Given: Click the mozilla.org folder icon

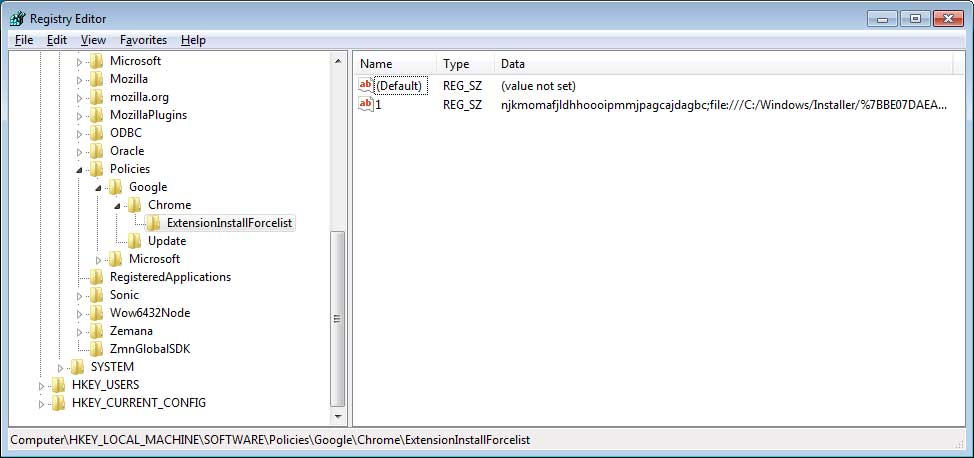Looking at the screenshot, I should coord(96,97).
